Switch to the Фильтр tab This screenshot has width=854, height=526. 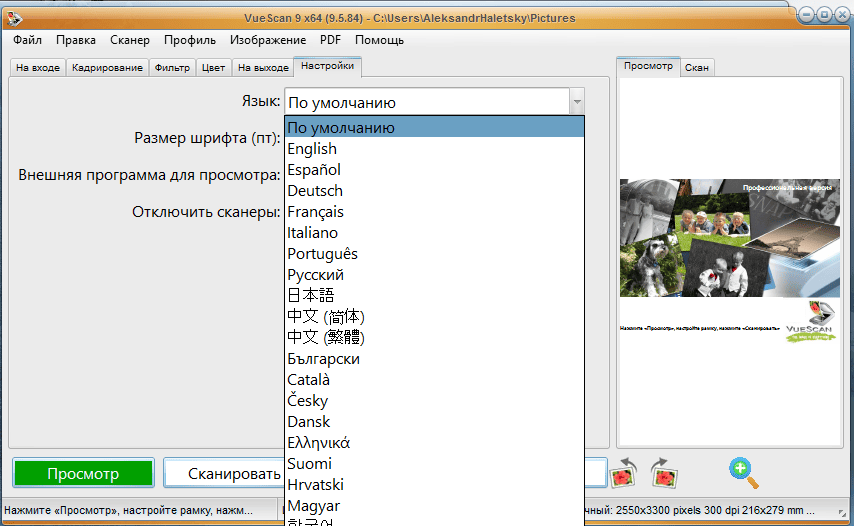tap(173, 68)
